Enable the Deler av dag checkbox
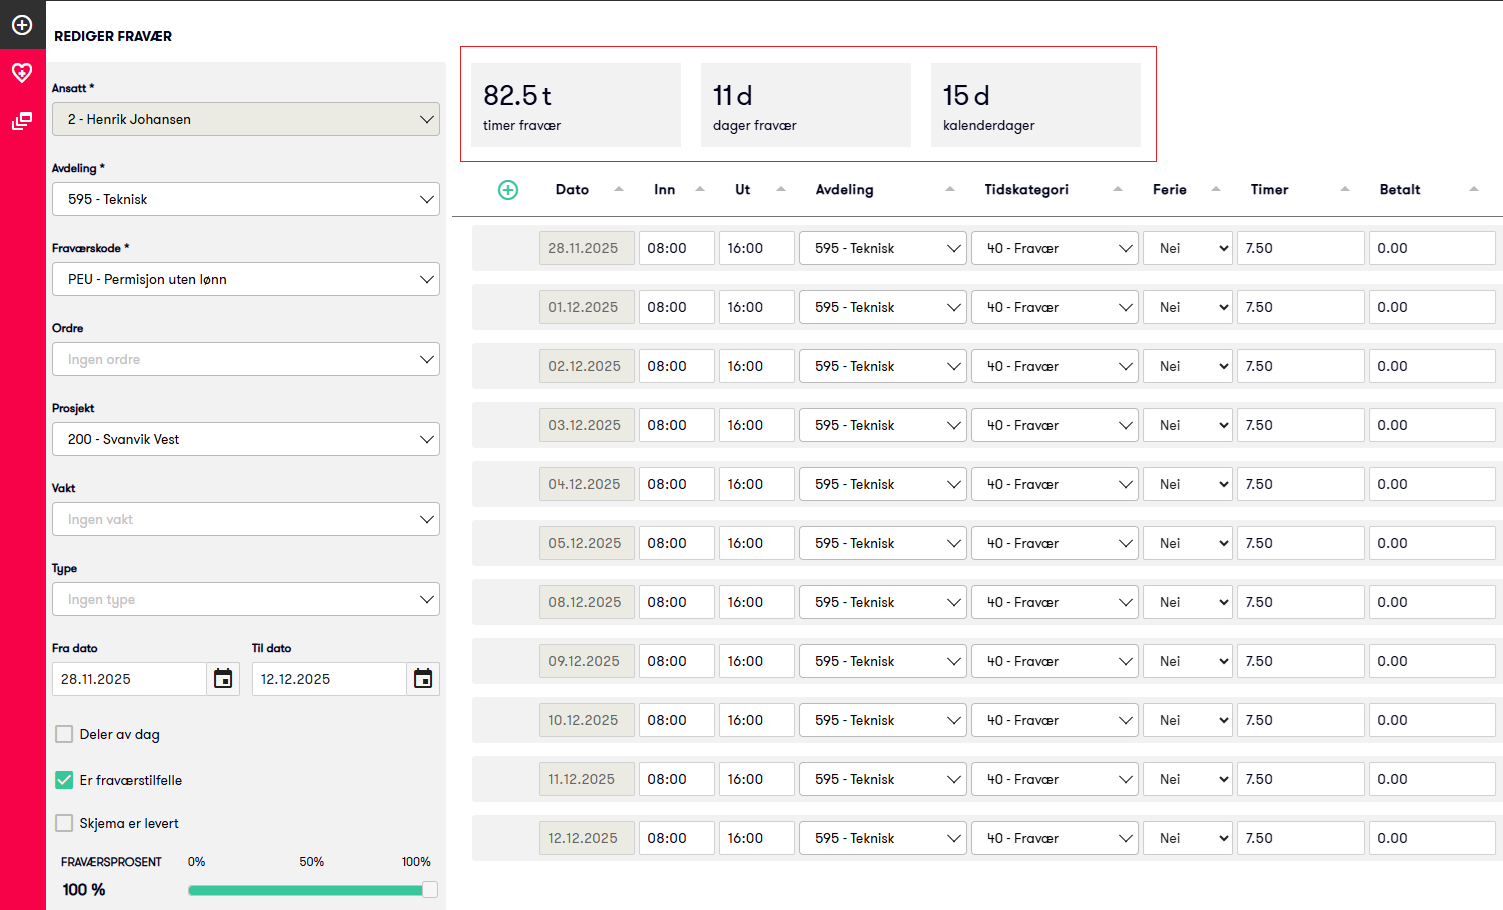Image resolution: width=1503 pixels, height=910 pixels. tap(64, 734)
